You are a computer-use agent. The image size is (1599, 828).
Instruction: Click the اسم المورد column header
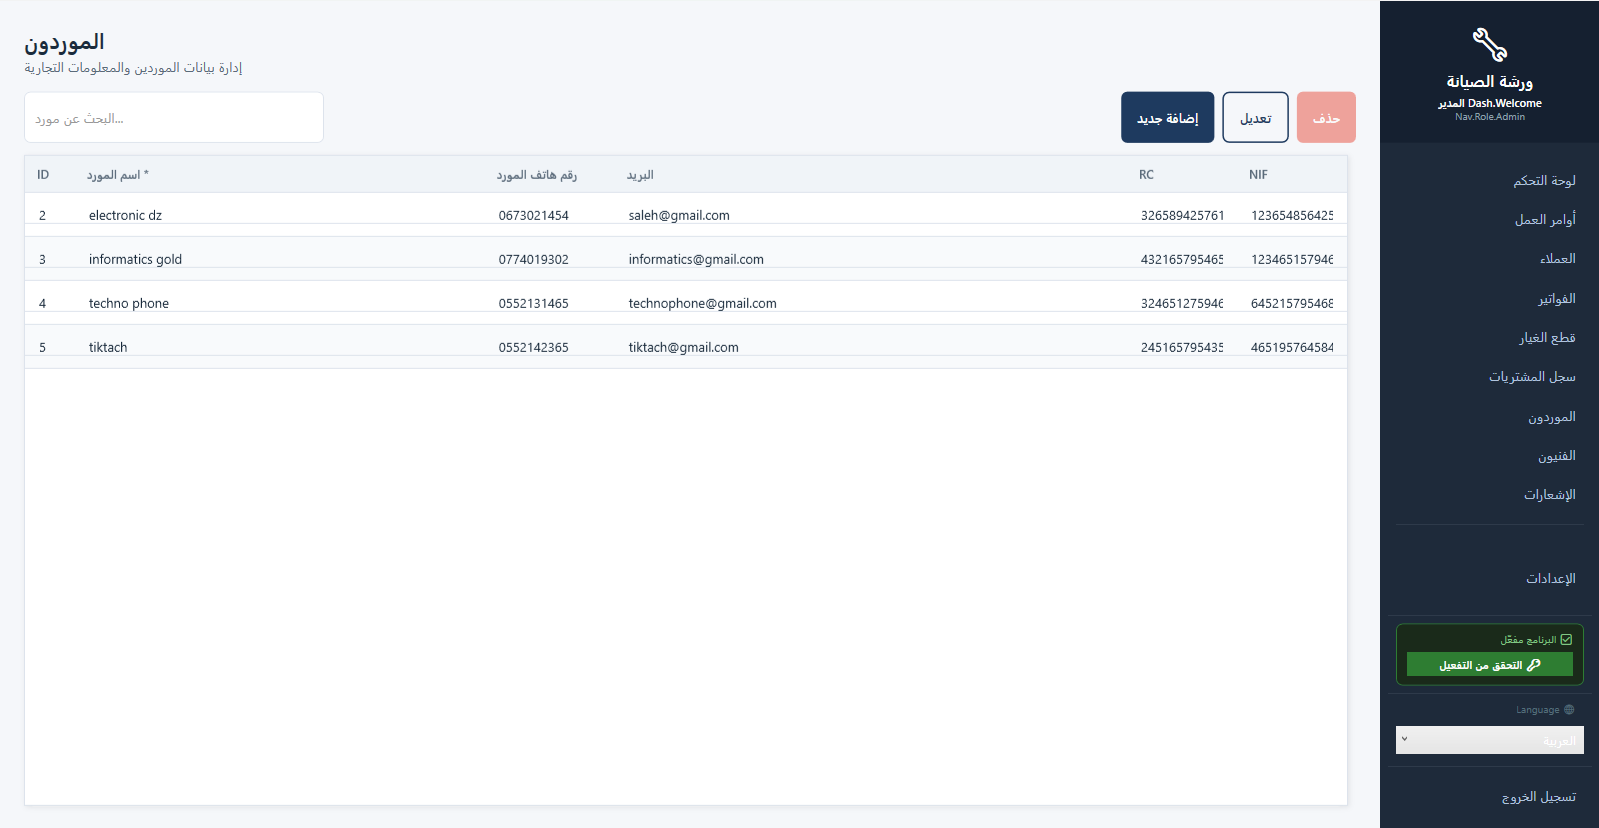[118, 175]
